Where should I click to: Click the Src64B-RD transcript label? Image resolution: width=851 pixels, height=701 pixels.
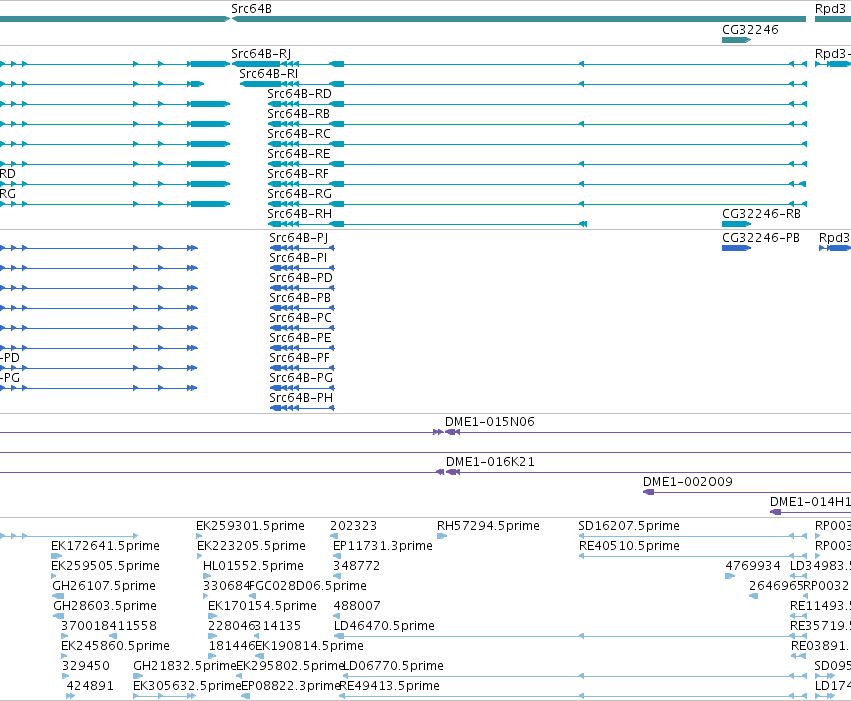click(299, 93)
